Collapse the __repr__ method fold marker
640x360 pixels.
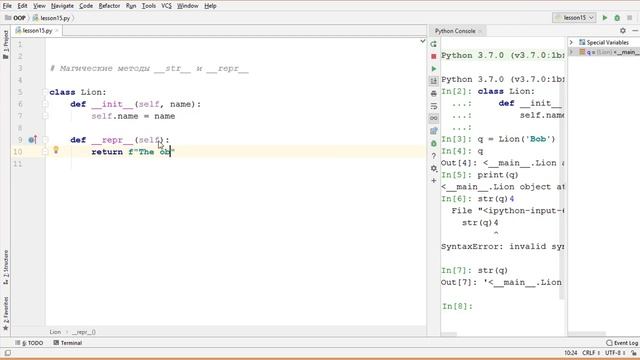45,140
